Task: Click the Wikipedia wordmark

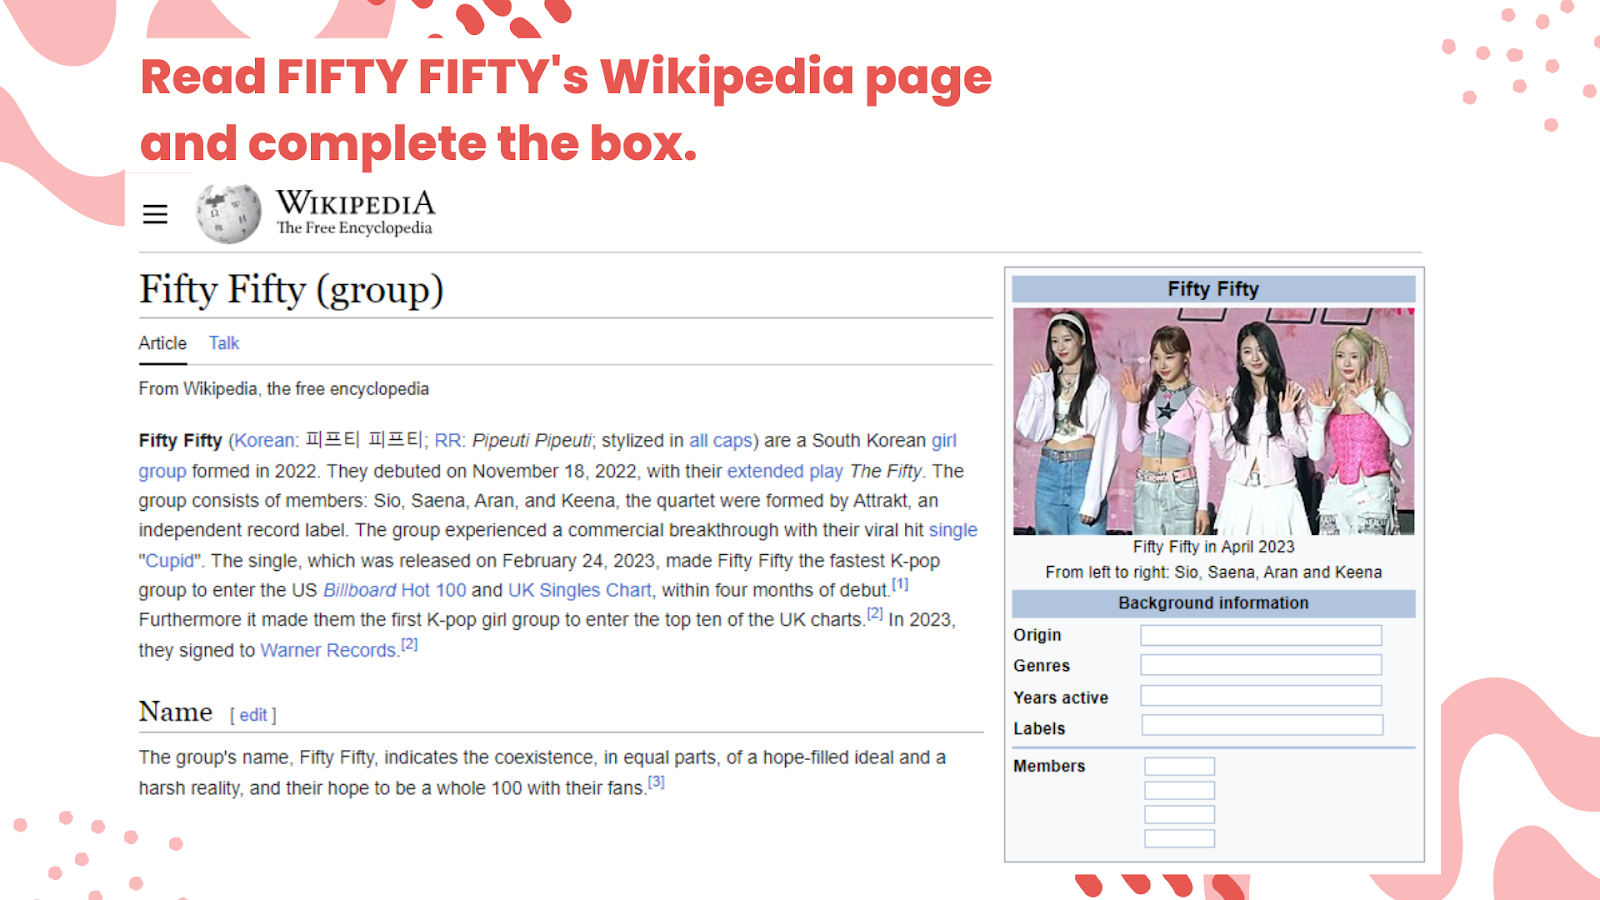Action: point(356,212)
